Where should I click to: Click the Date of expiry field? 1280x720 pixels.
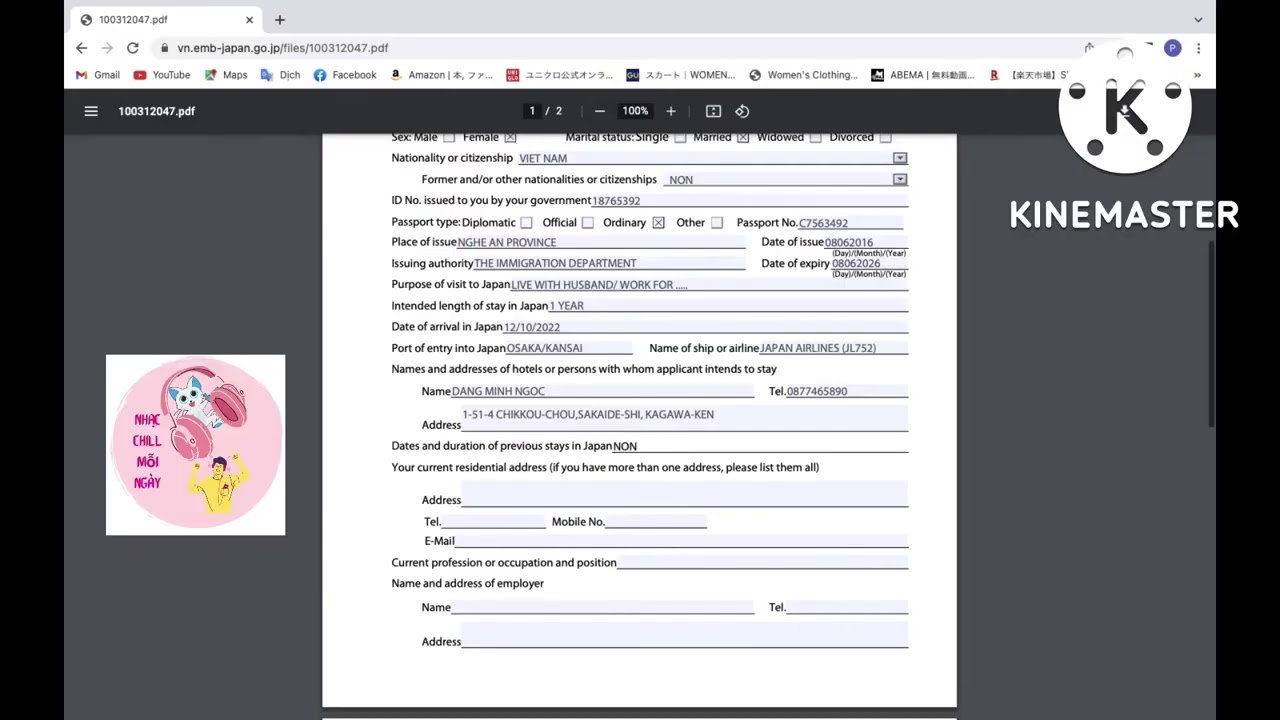[869, 263]
